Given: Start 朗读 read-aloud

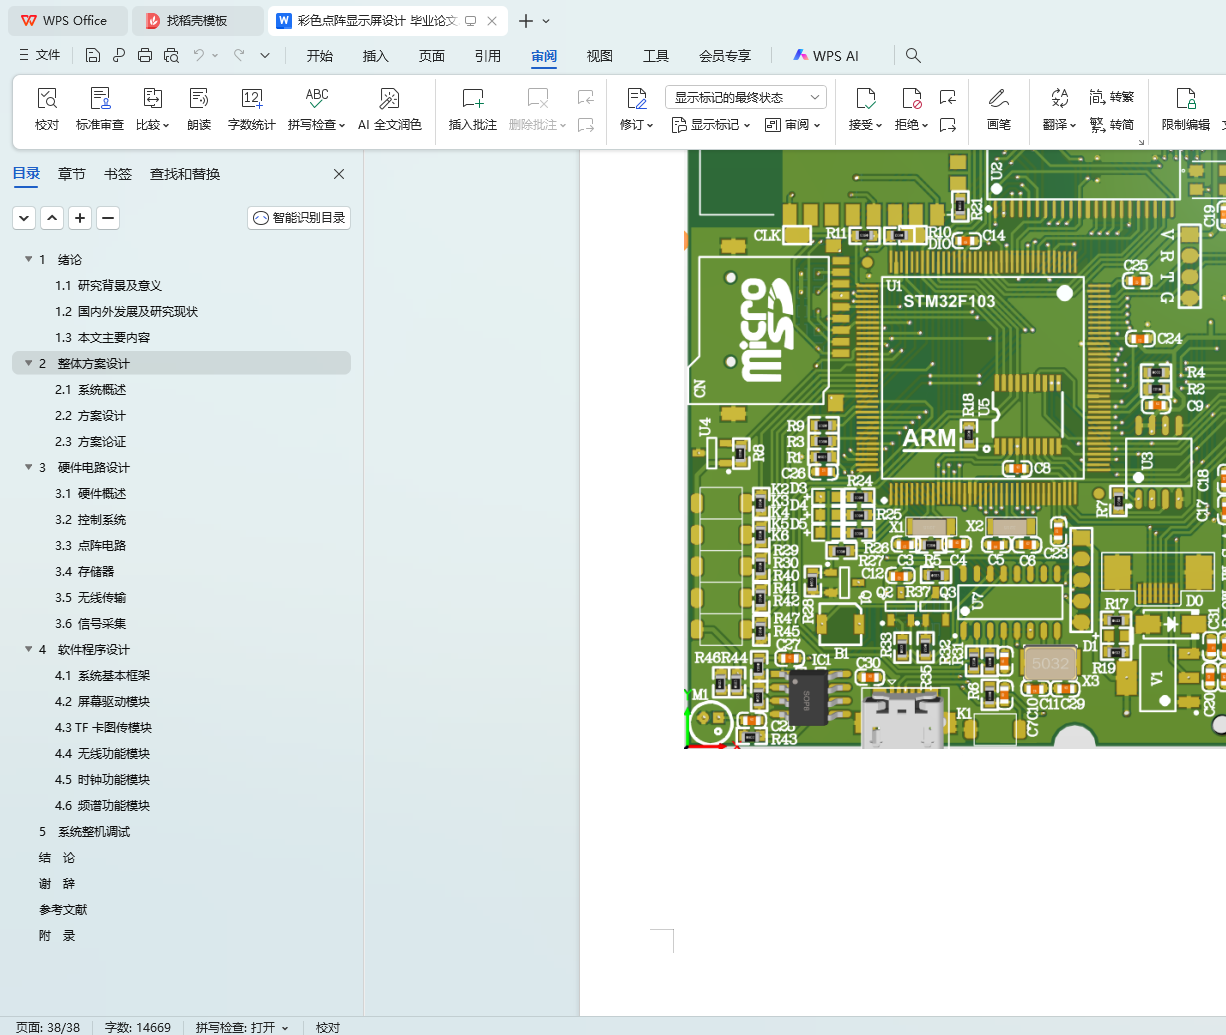Looking at the screenshot, I should [199, 109].
